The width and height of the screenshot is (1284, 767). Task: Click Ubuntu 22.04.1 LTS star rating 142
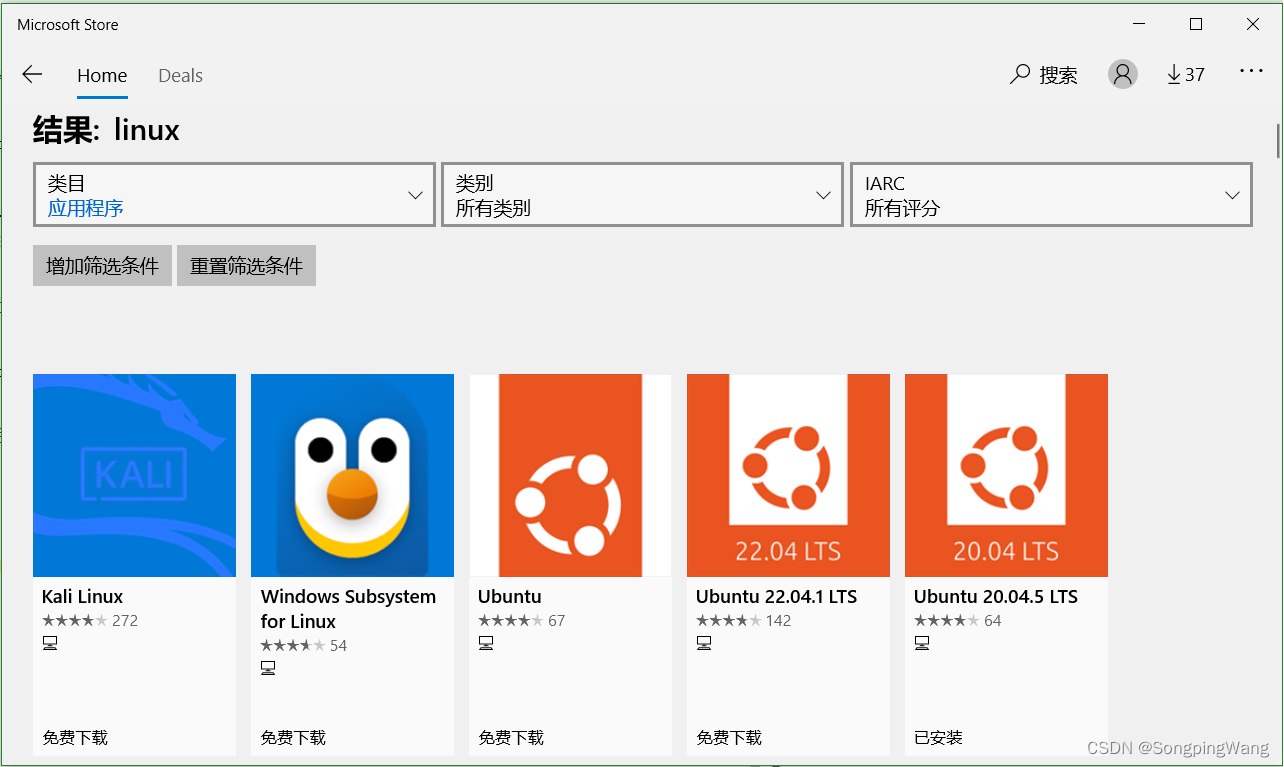click(x=744, y=620)
